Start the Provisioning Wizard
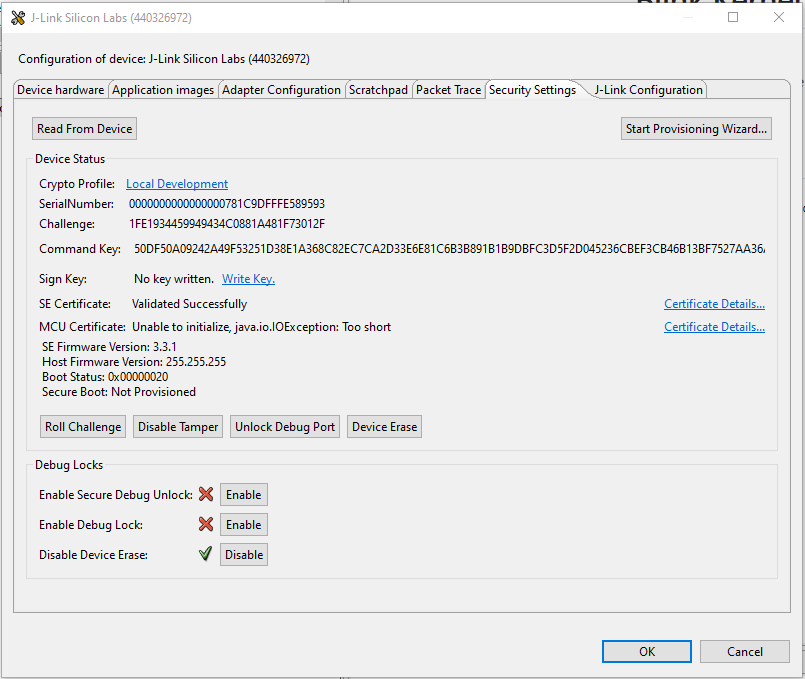This screenshot has height=679, width=805. [x=696, y=128]
